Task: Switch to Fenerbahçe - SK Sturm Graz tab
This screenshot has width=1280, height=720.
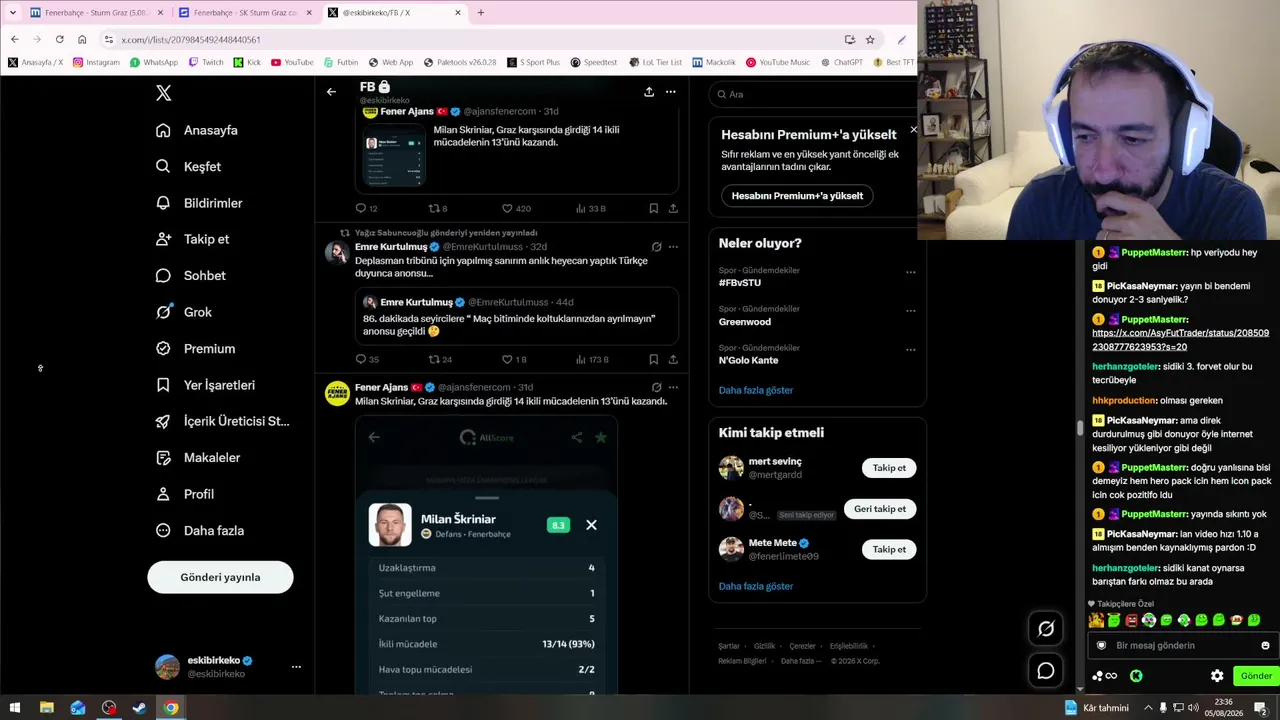Action: pyautogui.click(x=245, y=13)
